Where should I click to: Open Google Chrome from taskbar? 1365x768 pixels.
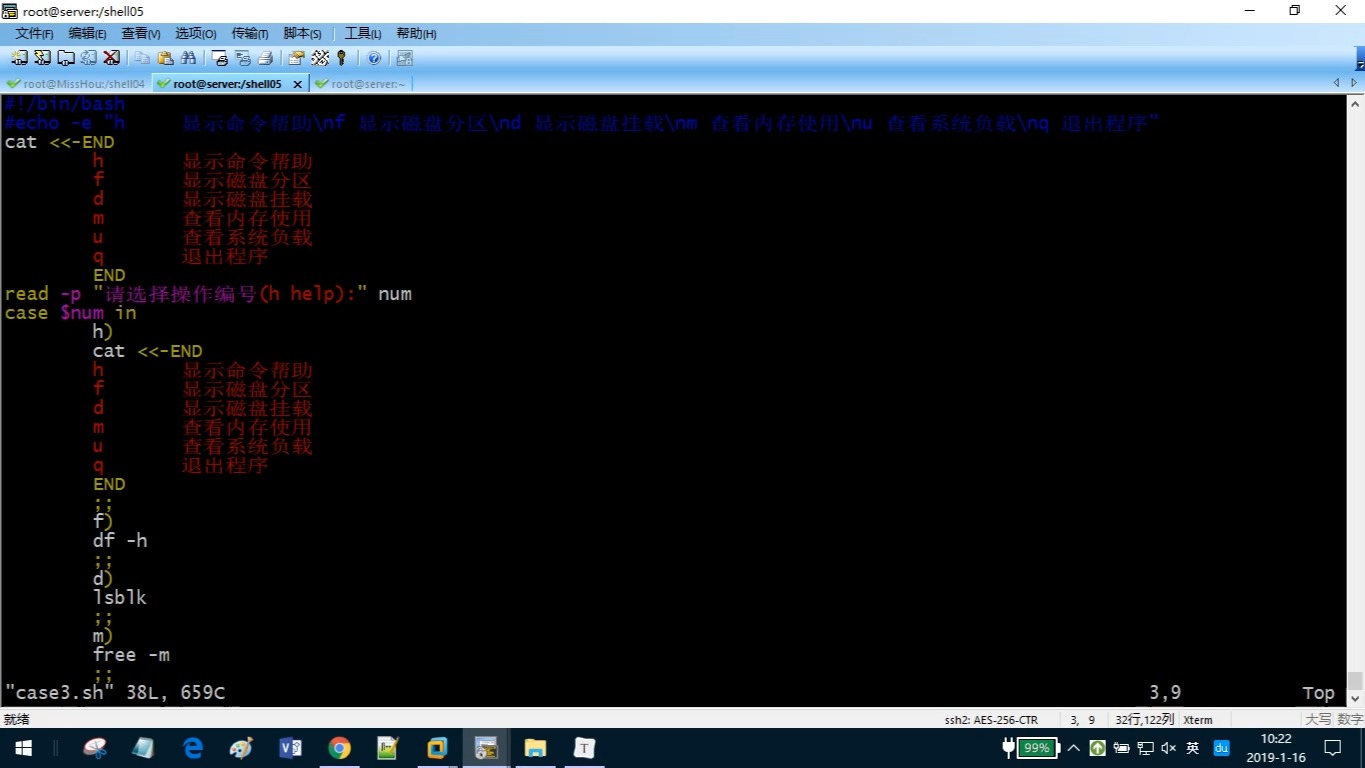click(340, 748)
